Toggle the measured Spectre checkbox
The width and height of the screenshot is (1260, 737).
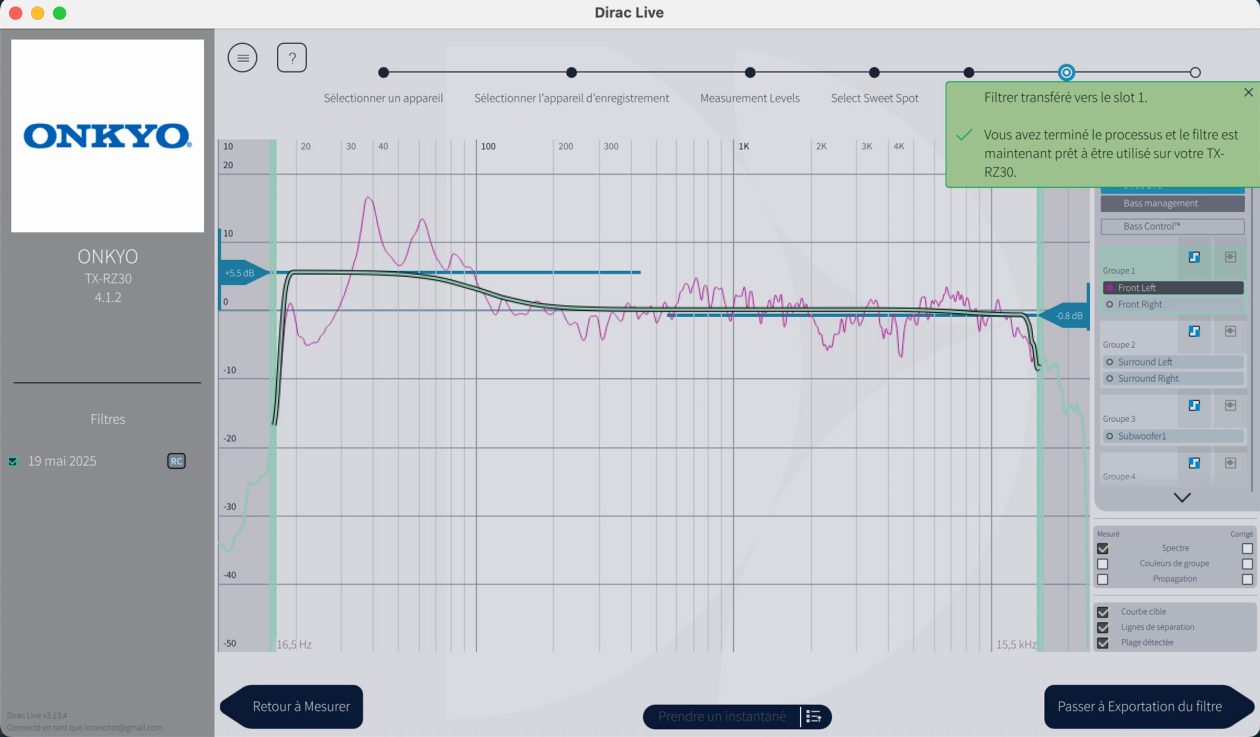tap(1103, 548)
